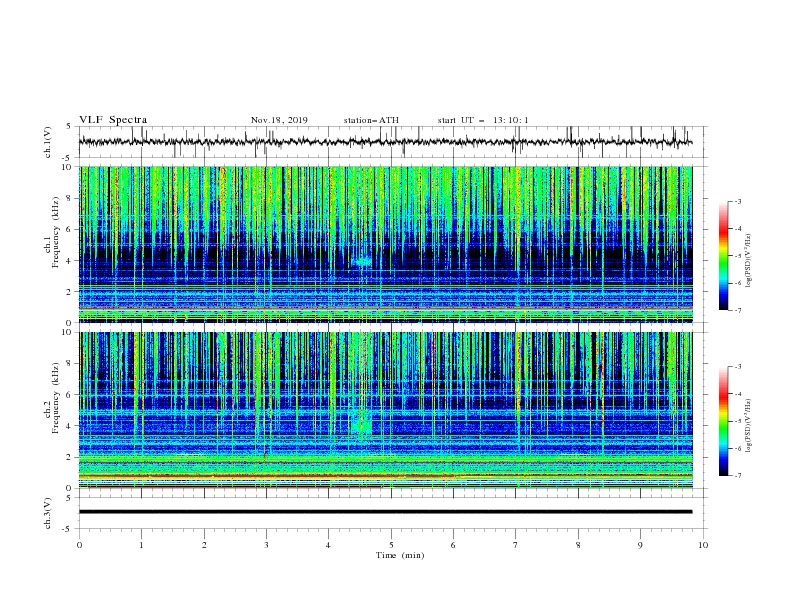Click the ch.1 "Frequency (kHz)" axis label
792x612 pixels.
pyautogui.click(x=55, y=233)
